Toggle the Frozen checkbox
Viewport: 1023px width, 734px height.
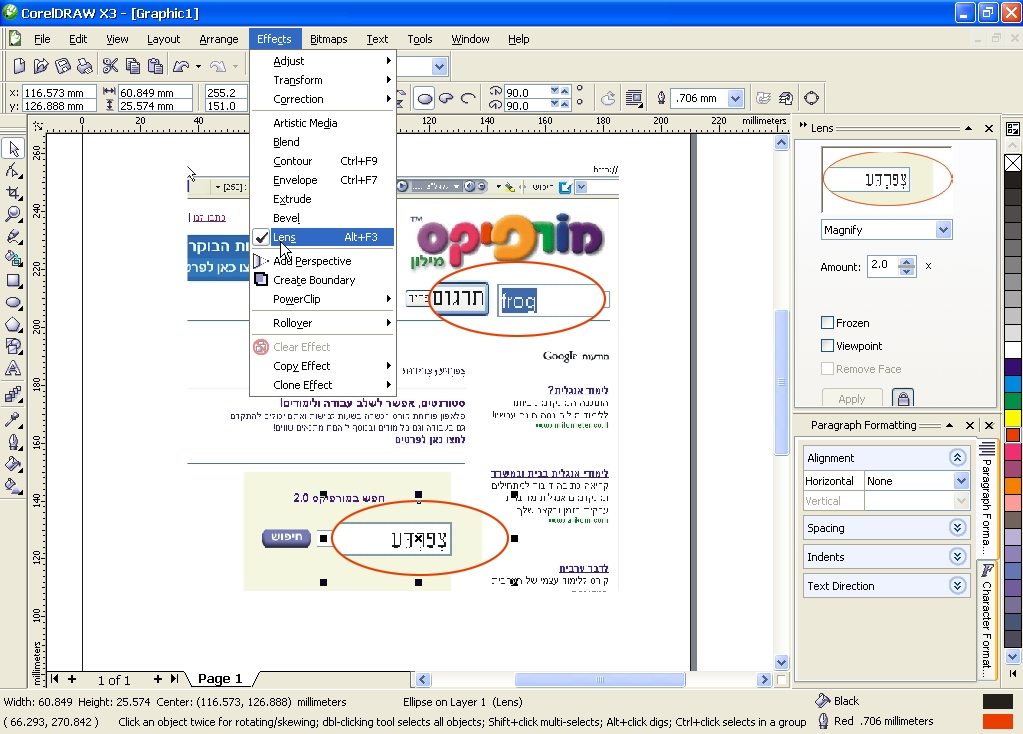pyautogui.click(x=827, y=322)
